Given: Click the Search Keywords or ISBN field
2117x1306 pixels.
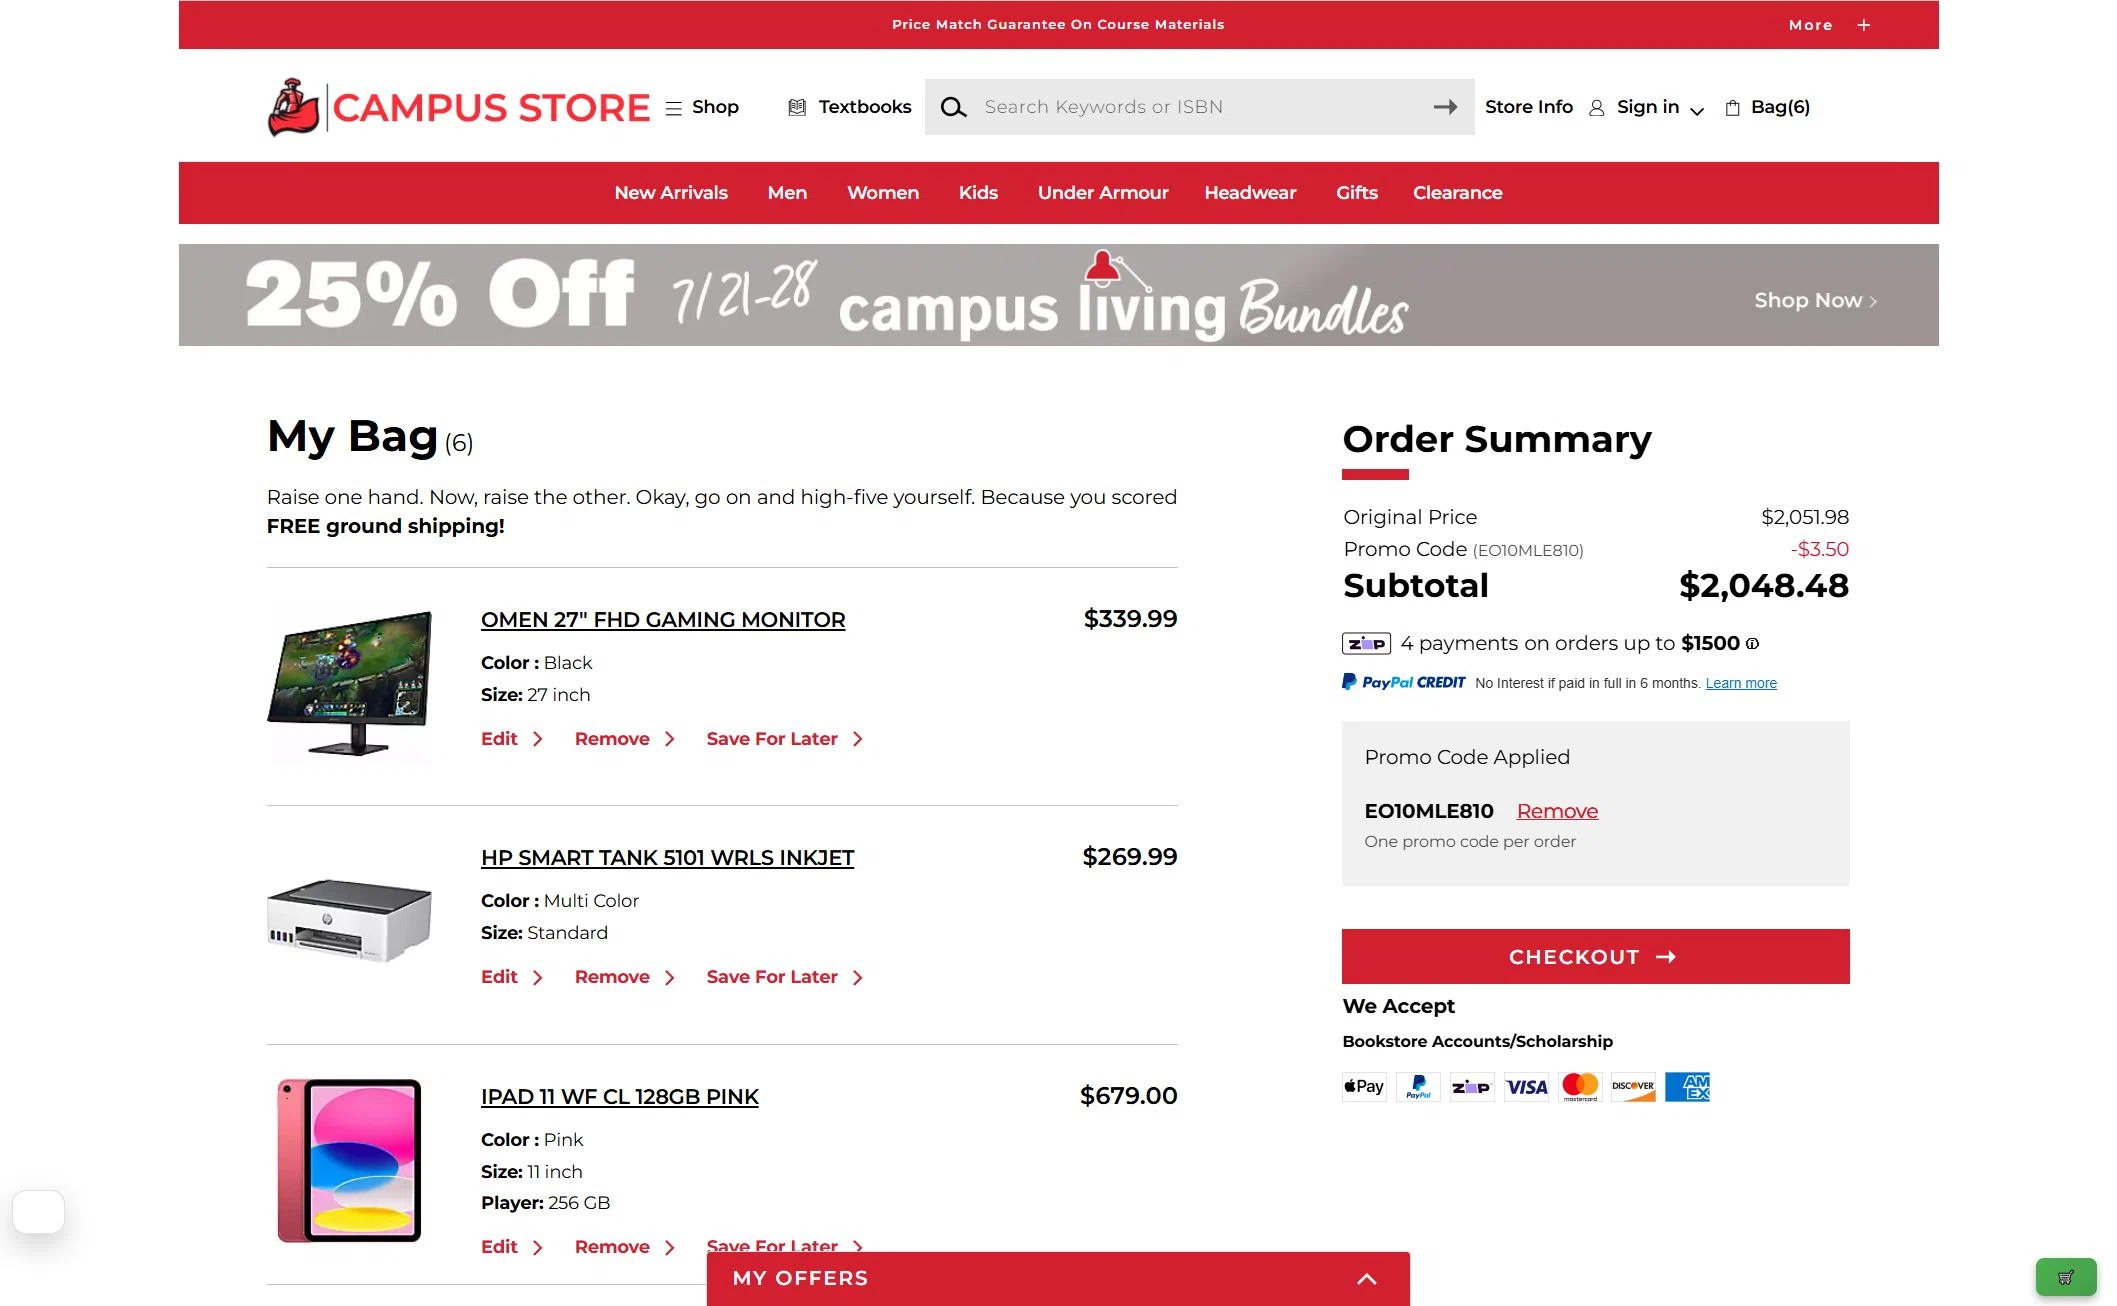Looking at the screenshot, I should click(1200, 107).
